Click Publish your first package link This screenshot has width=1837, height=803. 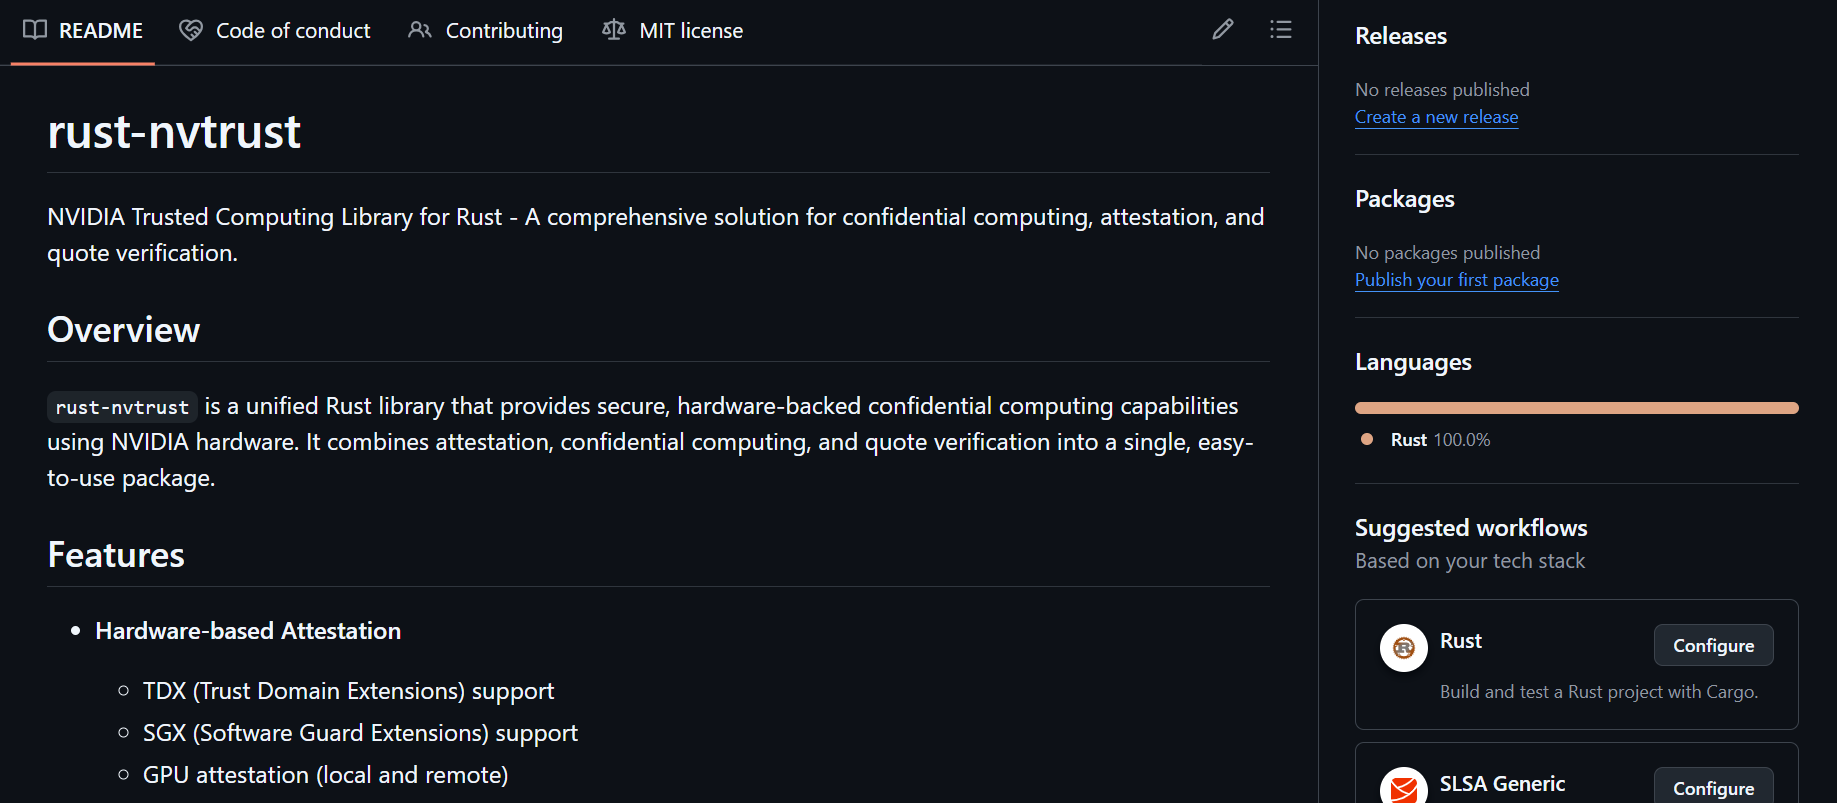point(1456,280)
